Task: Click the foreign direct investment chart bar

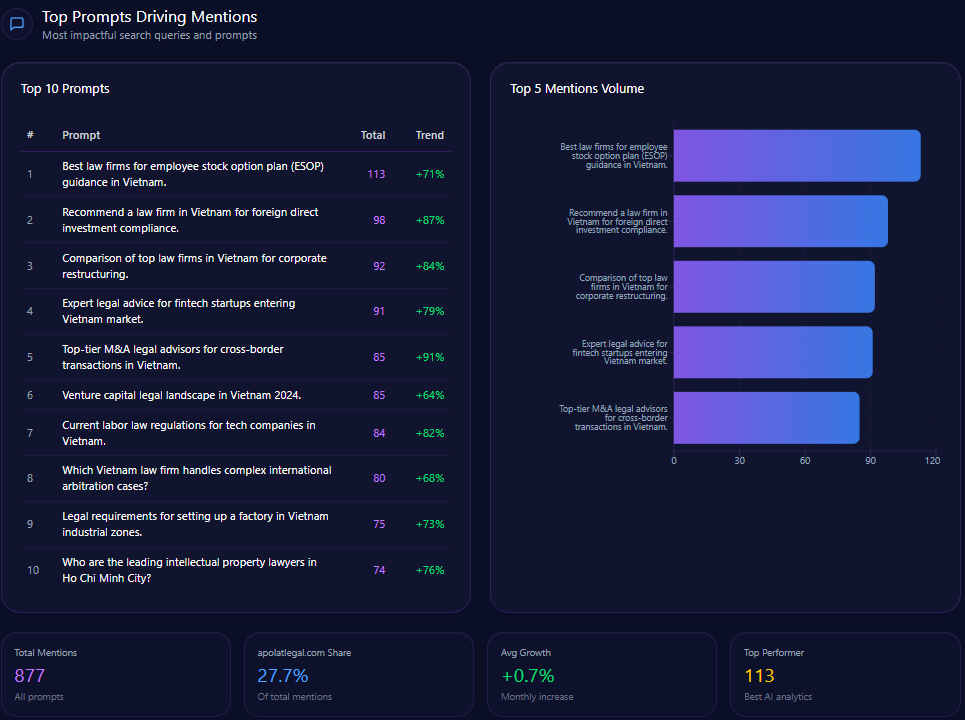Action: point(780,221)
